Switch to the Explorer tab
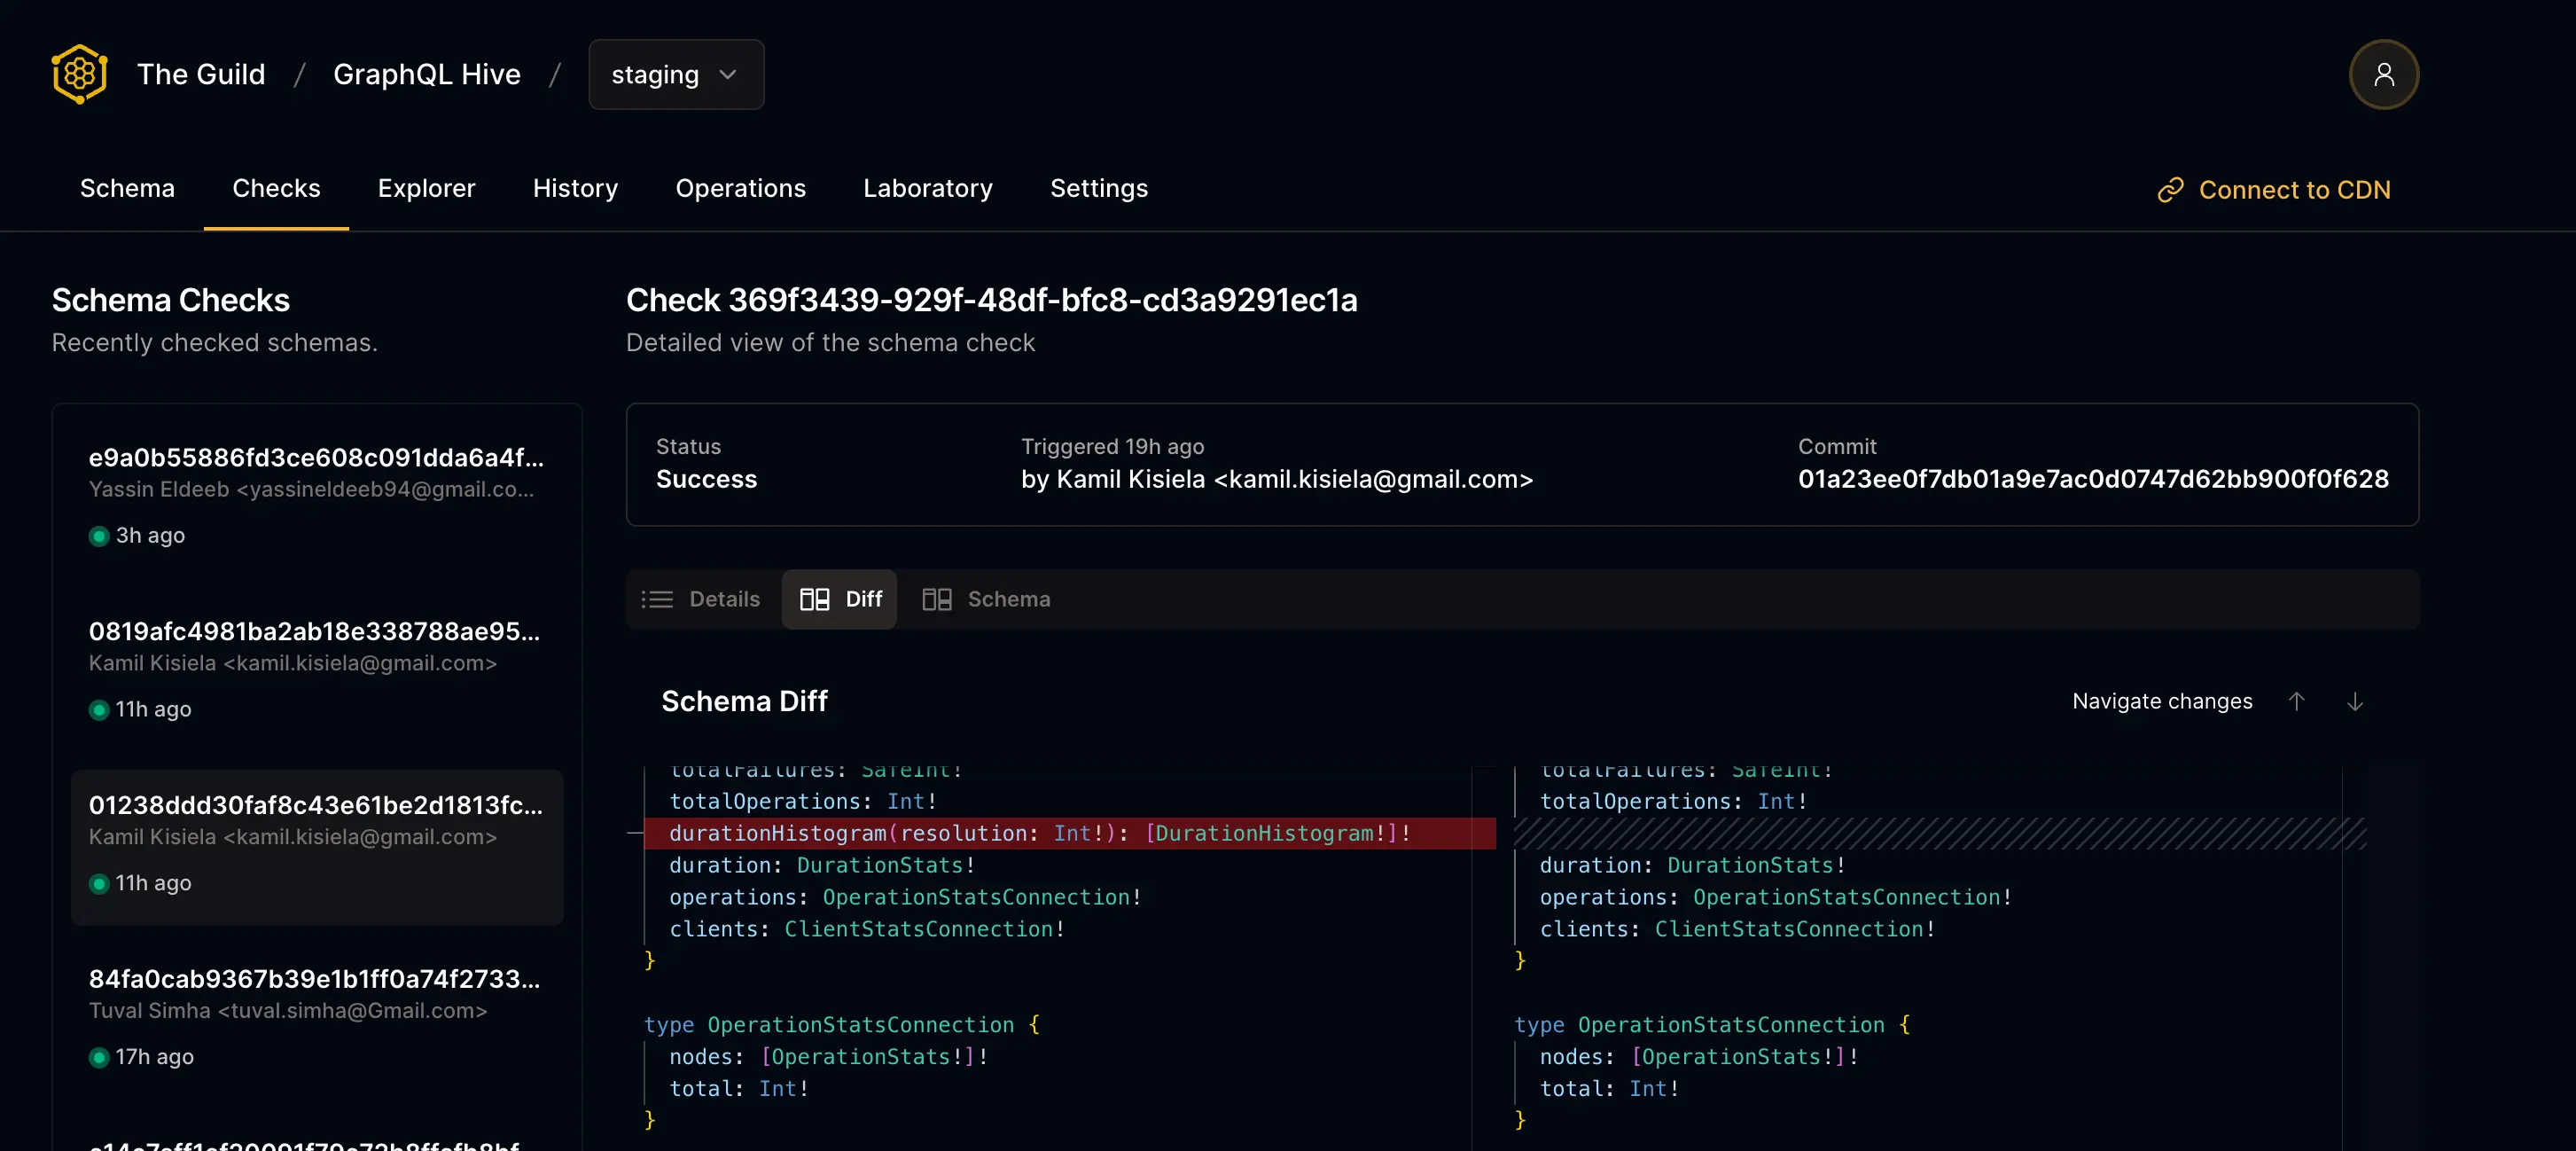The image size is (2576, 1151). click(x=426, y=188)
